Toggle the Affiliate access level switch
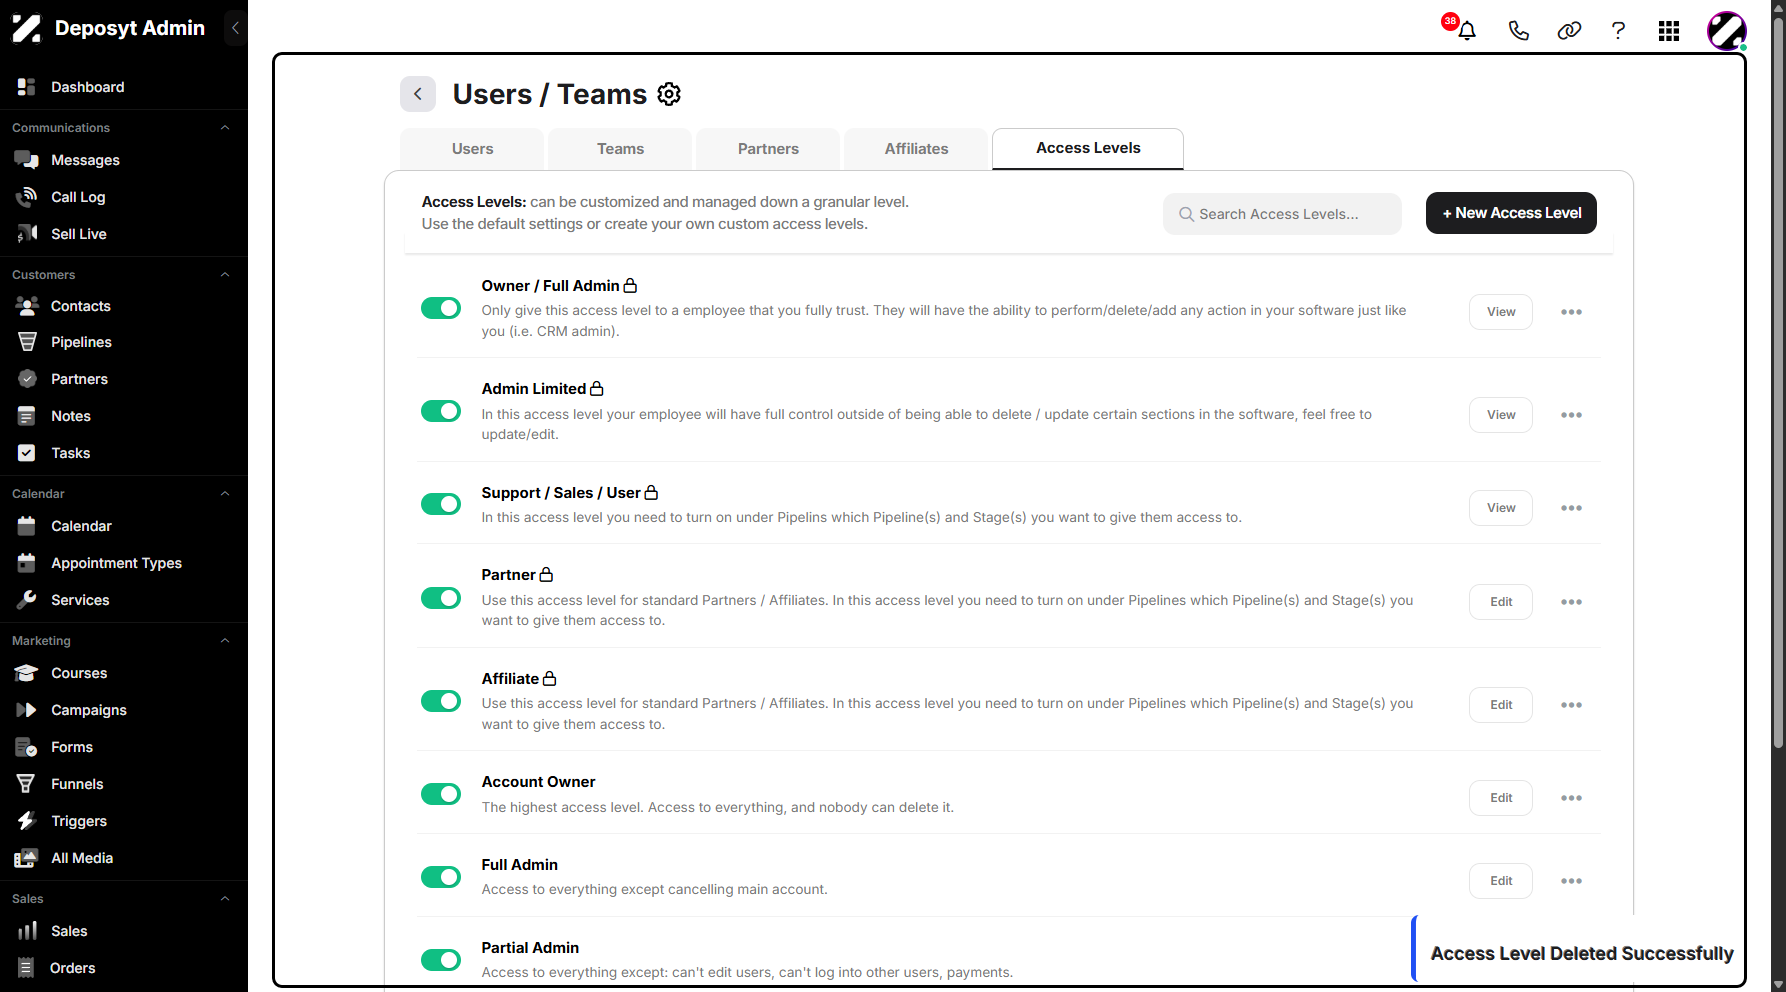Viewport: 1786px width, 992px height. click(x=441, y=701)
